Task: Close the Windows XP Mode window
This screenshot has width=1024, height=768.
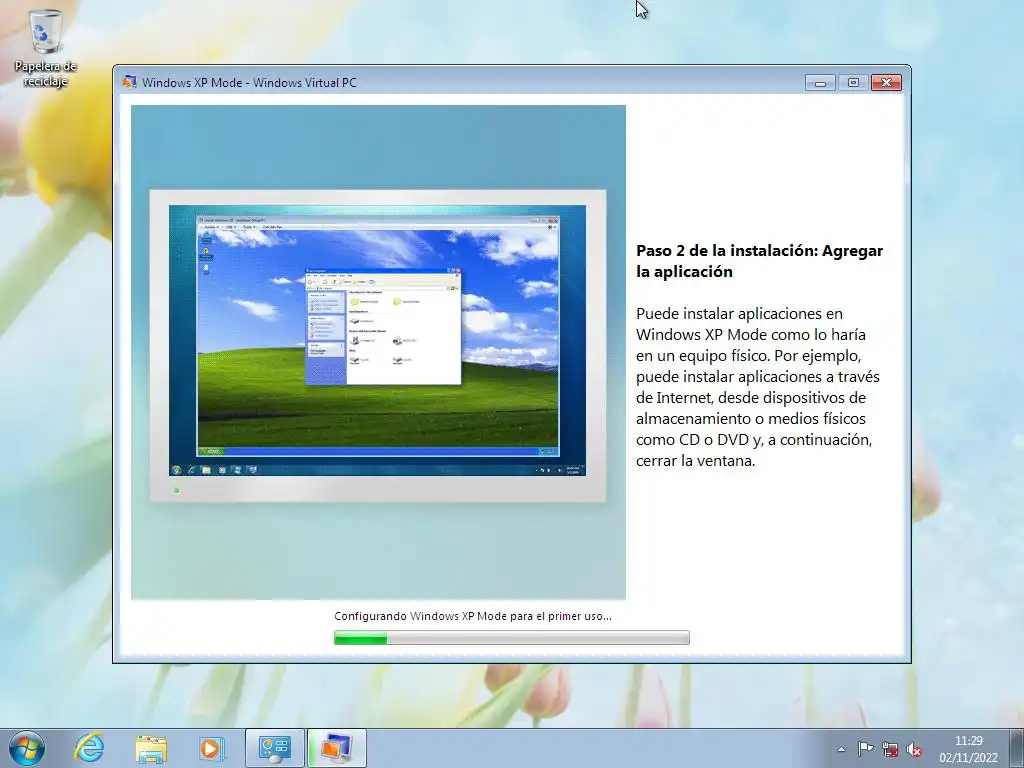Action: pos(886,82)
